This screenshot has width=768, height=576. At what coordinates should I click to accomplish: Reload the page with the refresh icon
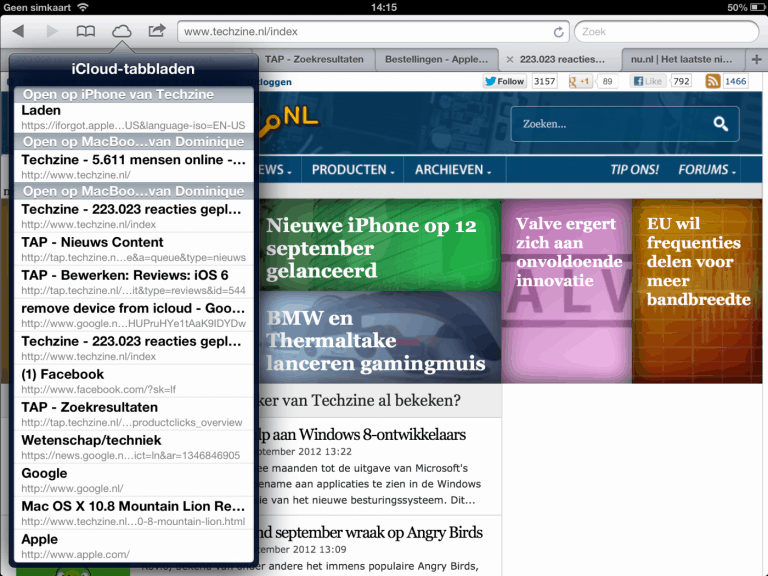[x=558, y=32]
